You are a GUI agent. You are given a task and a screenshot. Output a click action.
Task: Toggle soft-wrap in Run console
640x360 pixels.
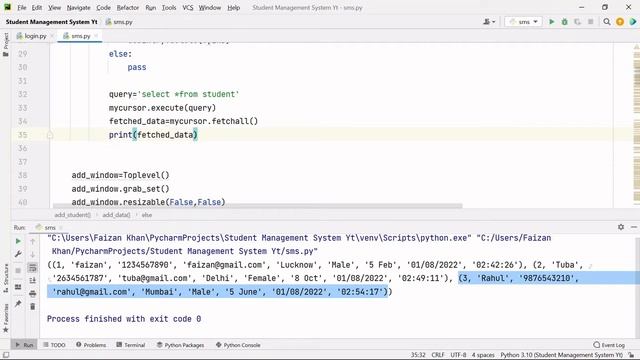(33, 268)
